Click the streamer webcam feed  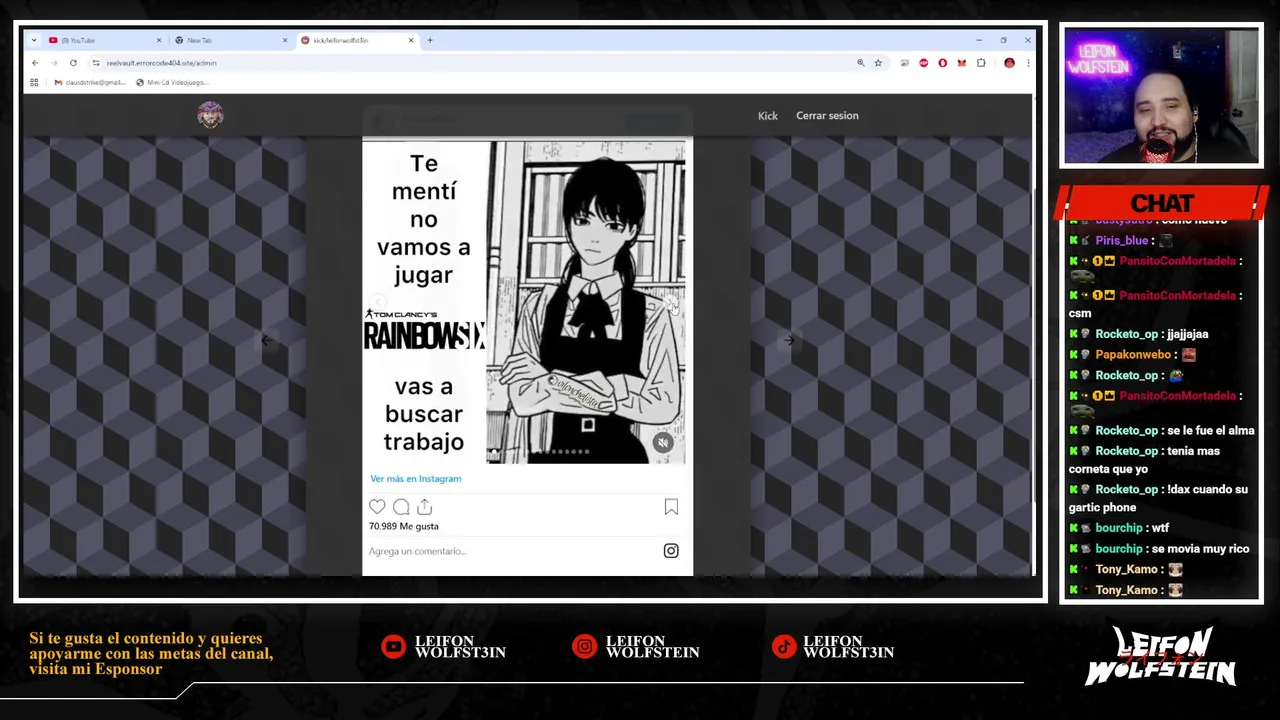pyautogui.click(x=1161, y=95)
